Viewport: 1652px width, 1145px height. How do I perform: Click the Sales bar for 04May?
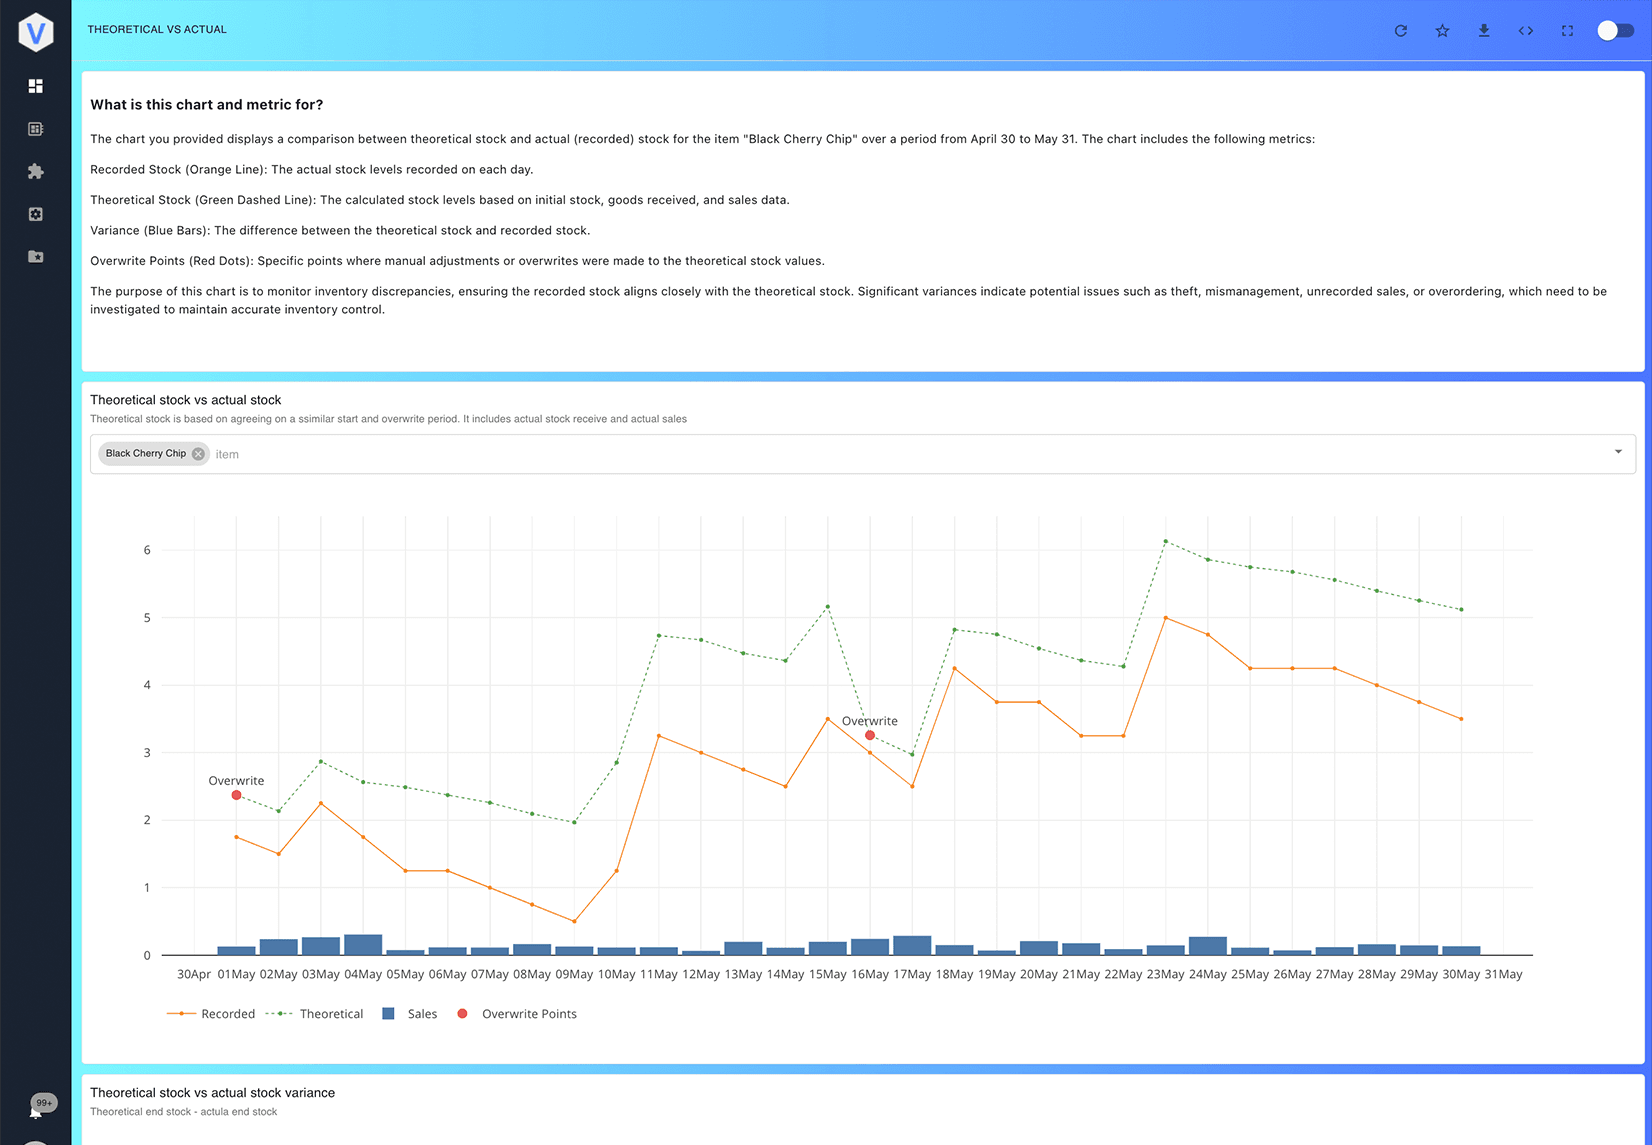(x=363, y=945)
